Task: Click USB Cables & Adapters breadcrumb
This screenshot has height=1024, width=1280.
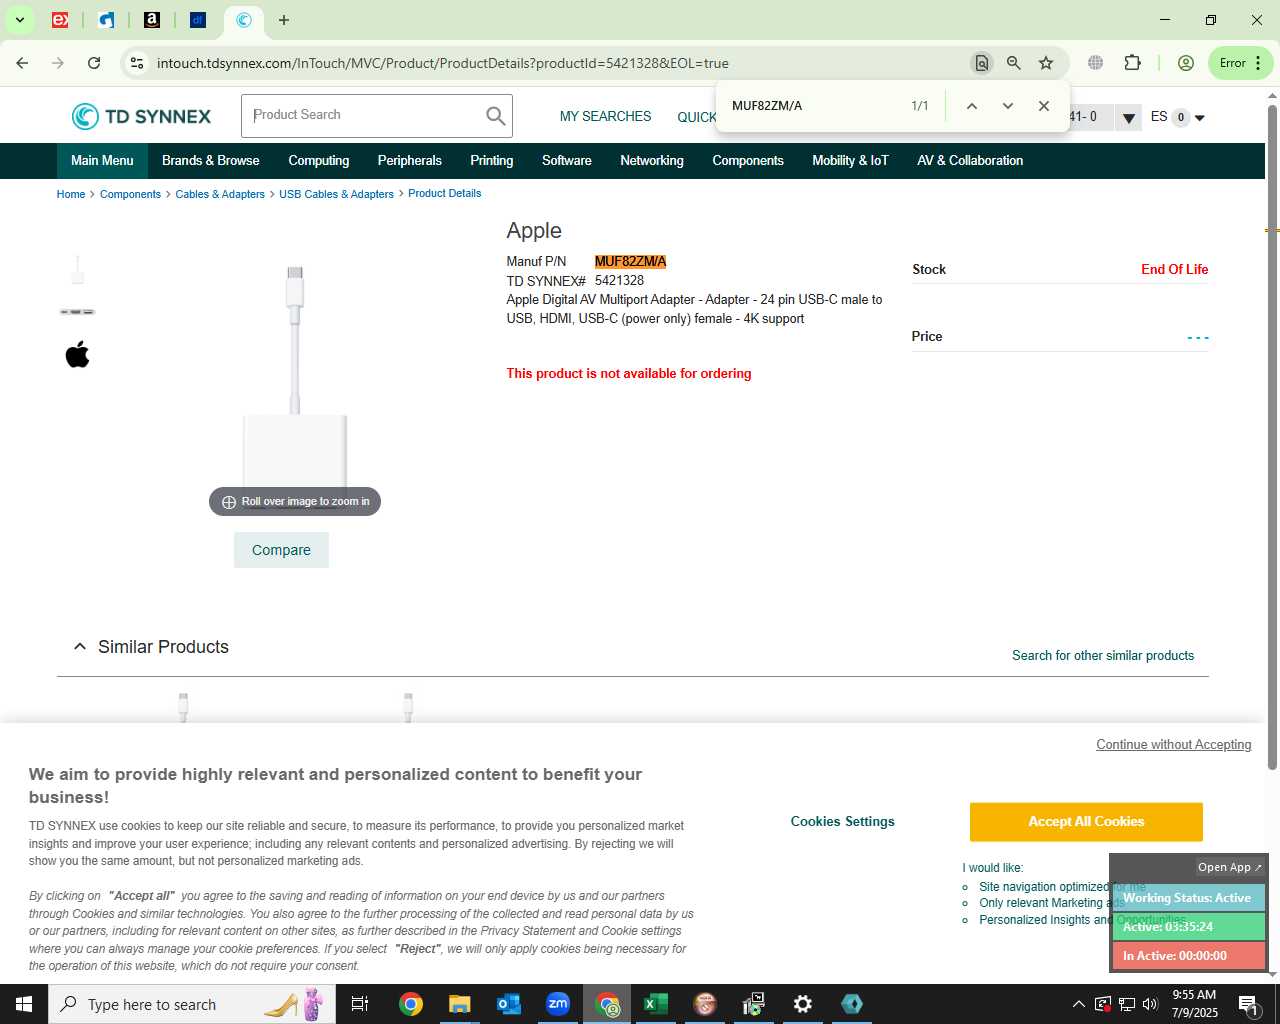Action: point(337,194)
